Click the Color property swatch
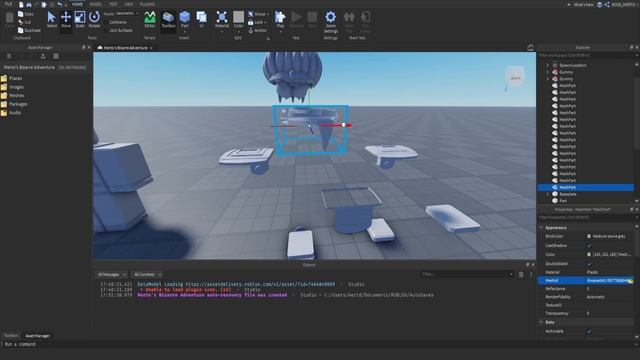Image resolution: width=640 pixels, height=360 pixels. tap(589, 254)
